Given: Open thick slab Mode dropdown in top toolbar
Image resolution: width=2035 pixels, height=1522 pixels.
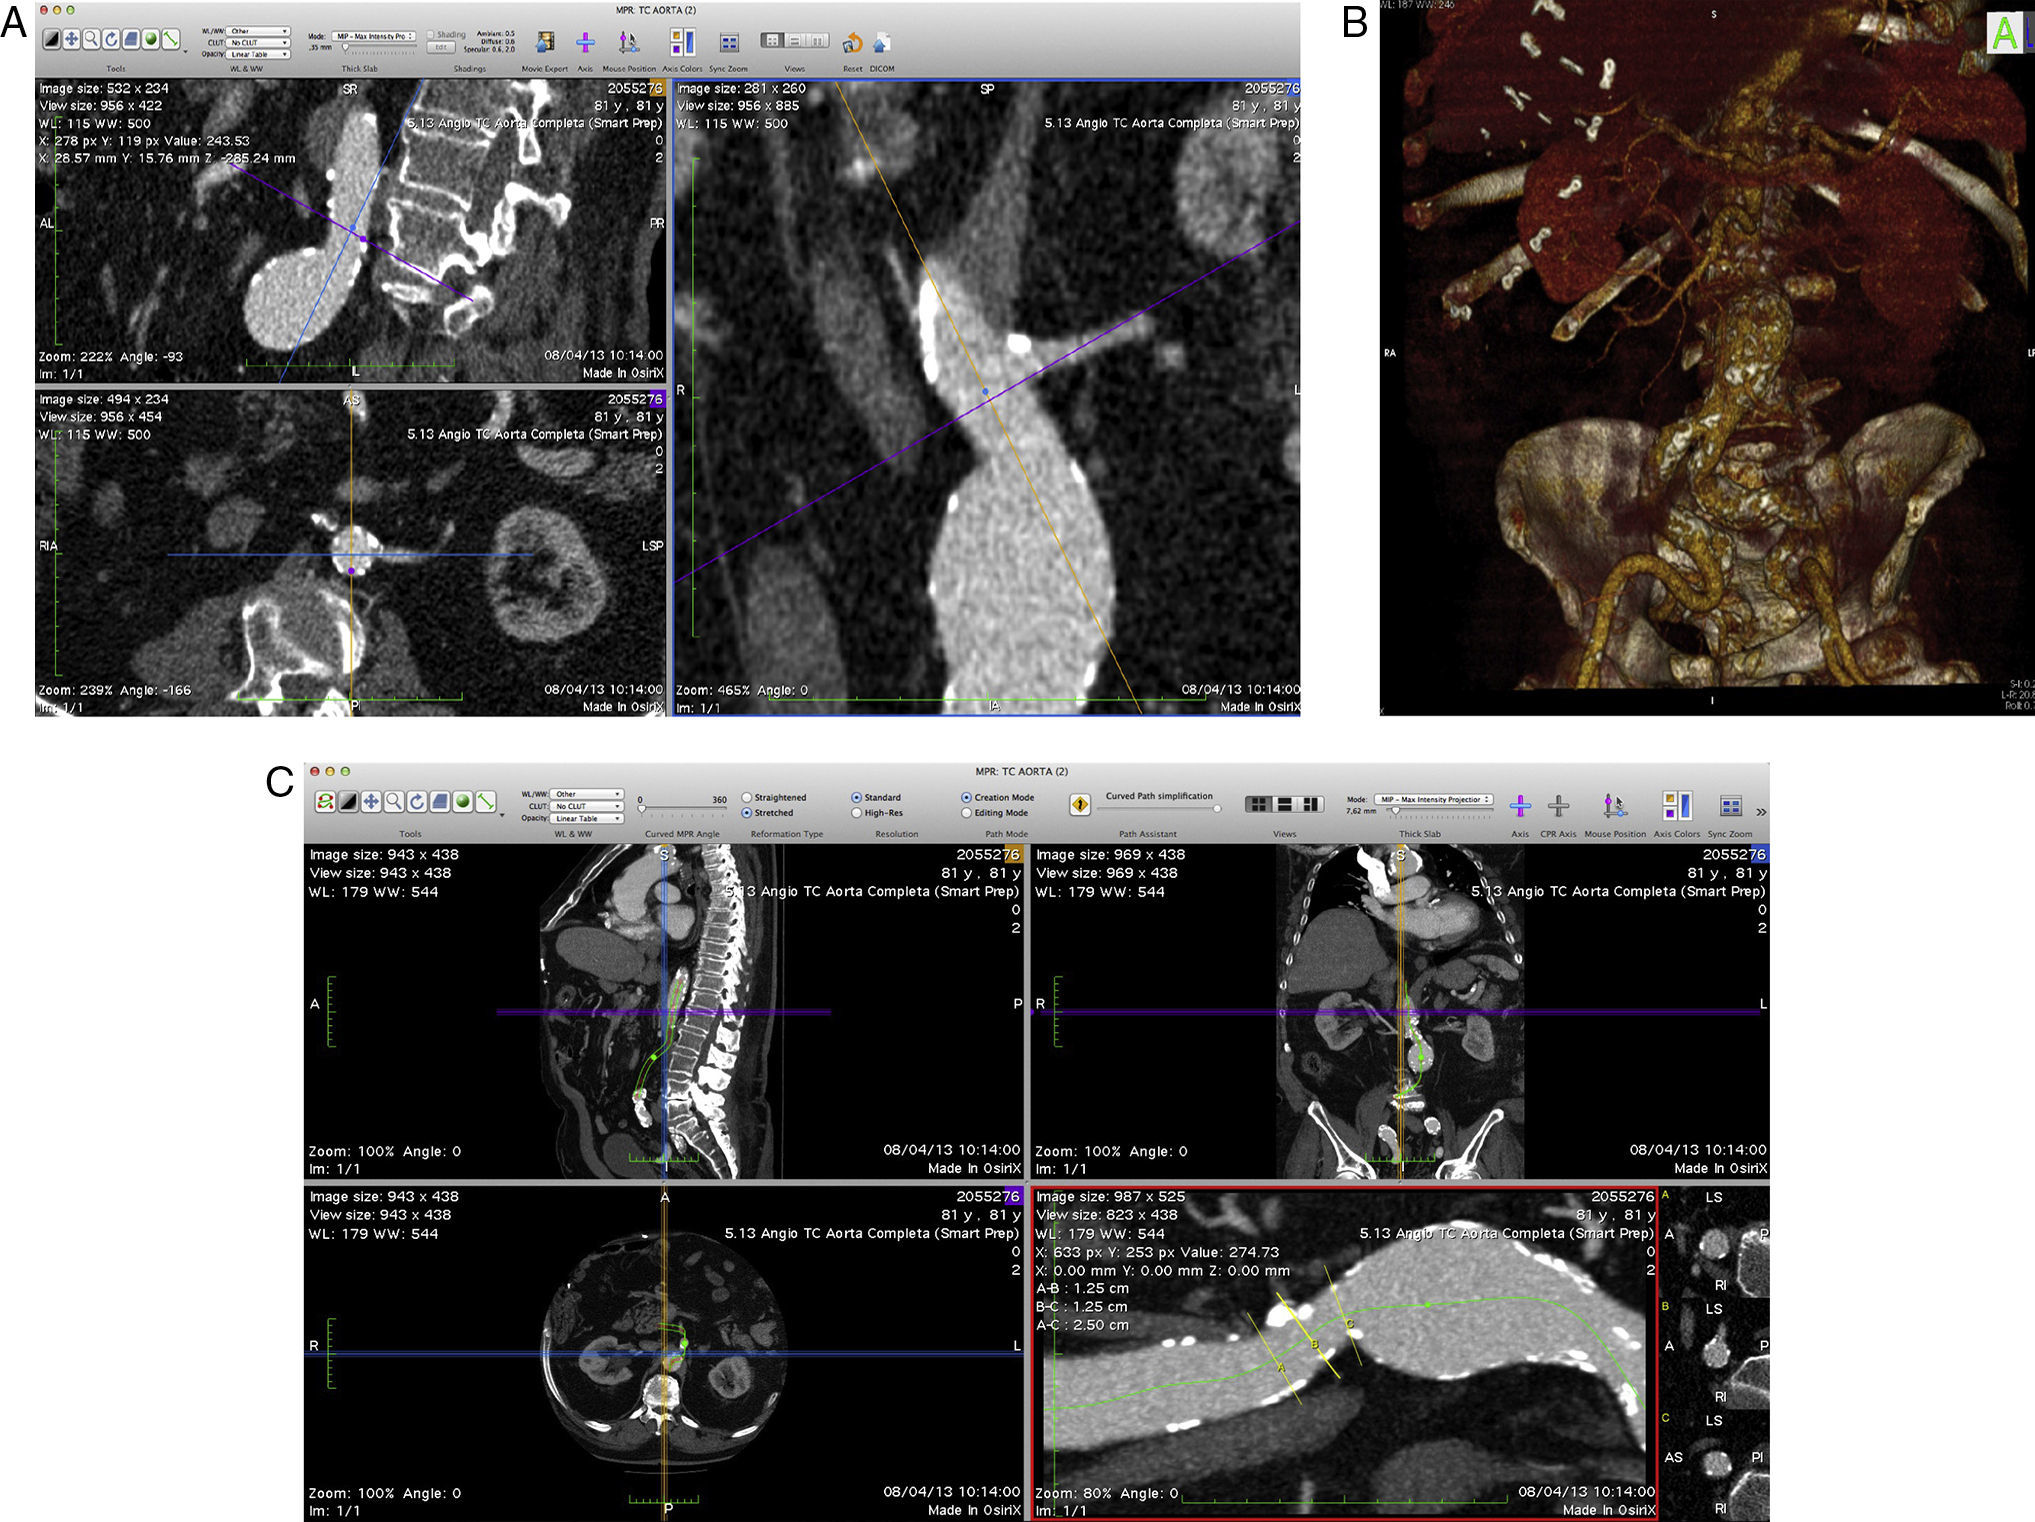Looking at the screenshot, I should 373,36.
